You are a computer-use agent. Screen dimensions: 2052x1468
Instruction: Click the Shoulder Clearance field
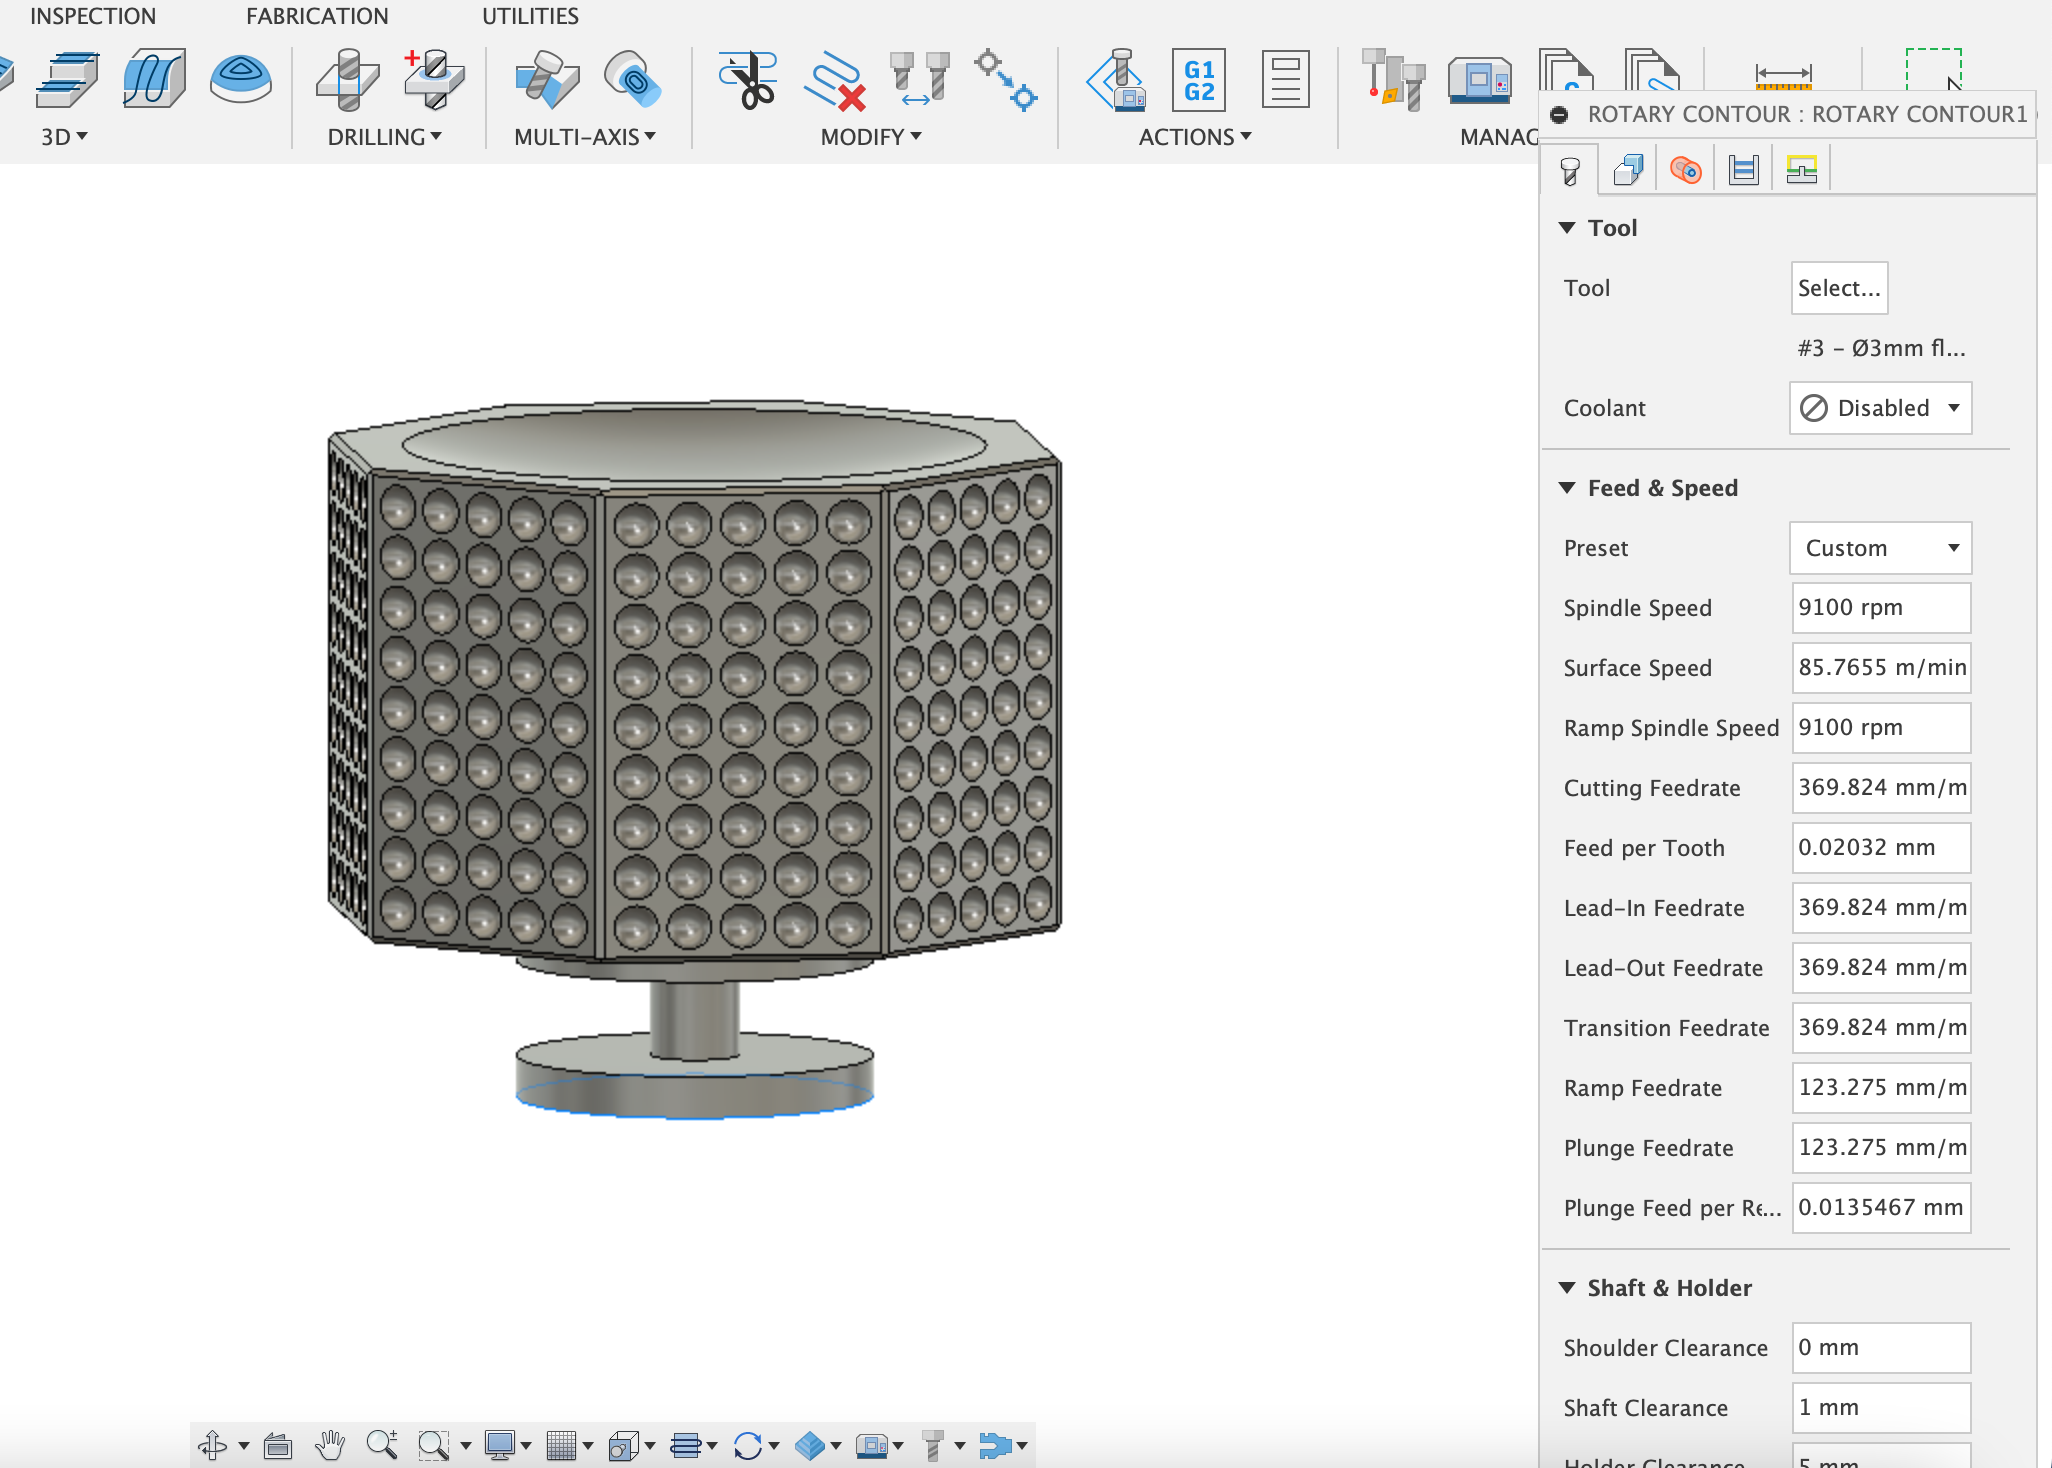pos(1881,1348)
